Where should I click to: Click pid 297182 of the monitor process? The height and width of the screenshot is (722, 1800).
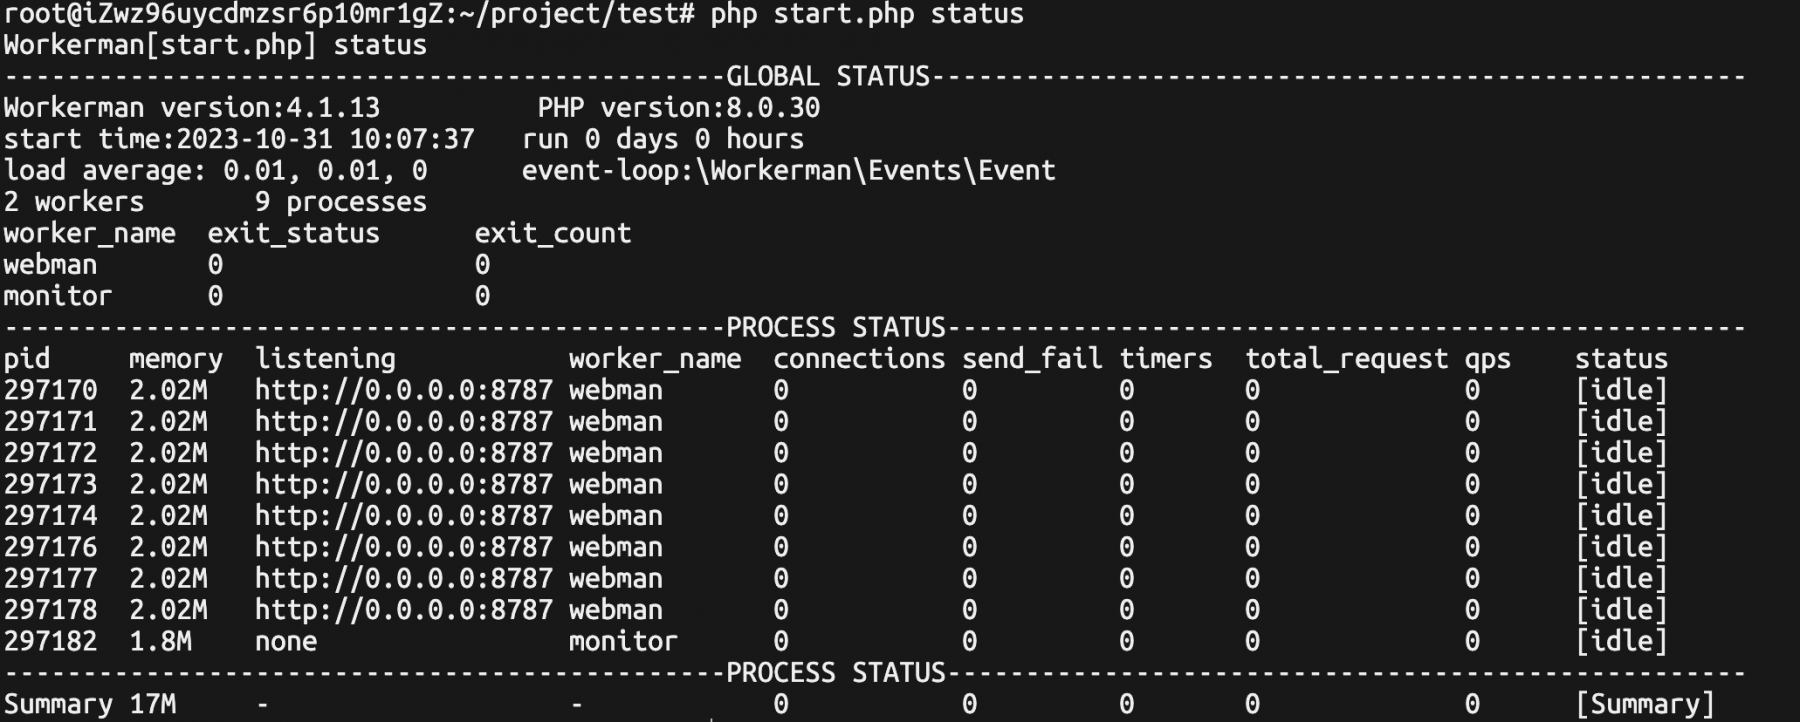(51, 642)
